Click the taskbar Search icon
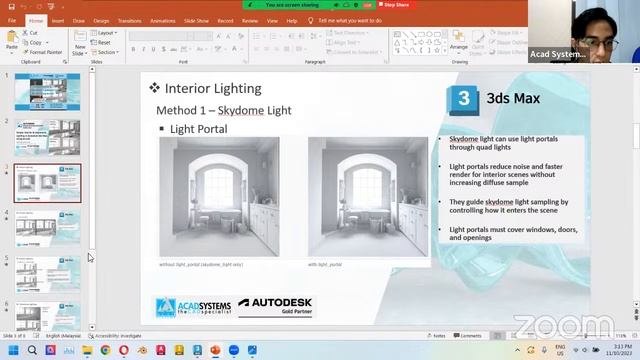The image size is (640, 360). 32,350
